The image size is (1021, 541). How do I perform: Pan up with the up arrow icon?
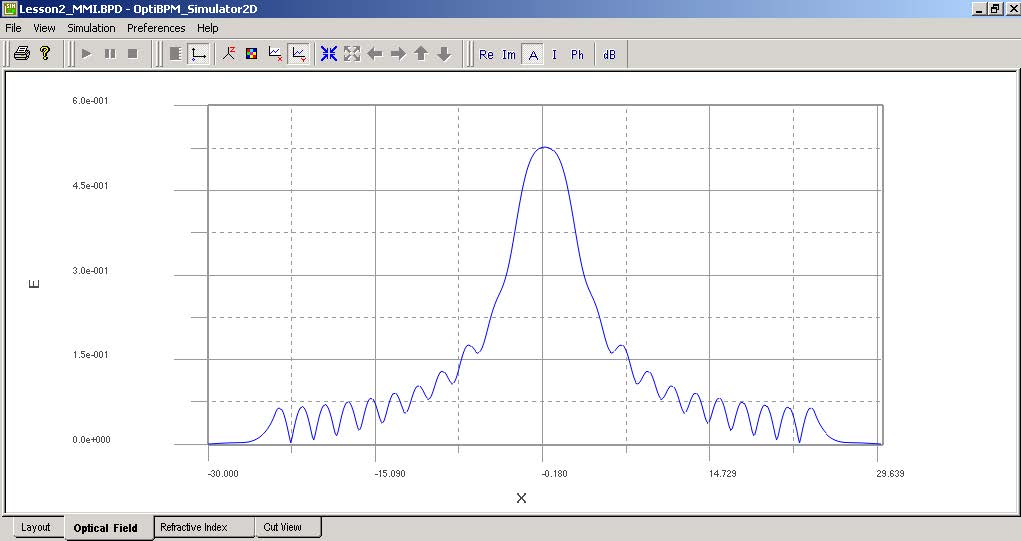(421, 54)
